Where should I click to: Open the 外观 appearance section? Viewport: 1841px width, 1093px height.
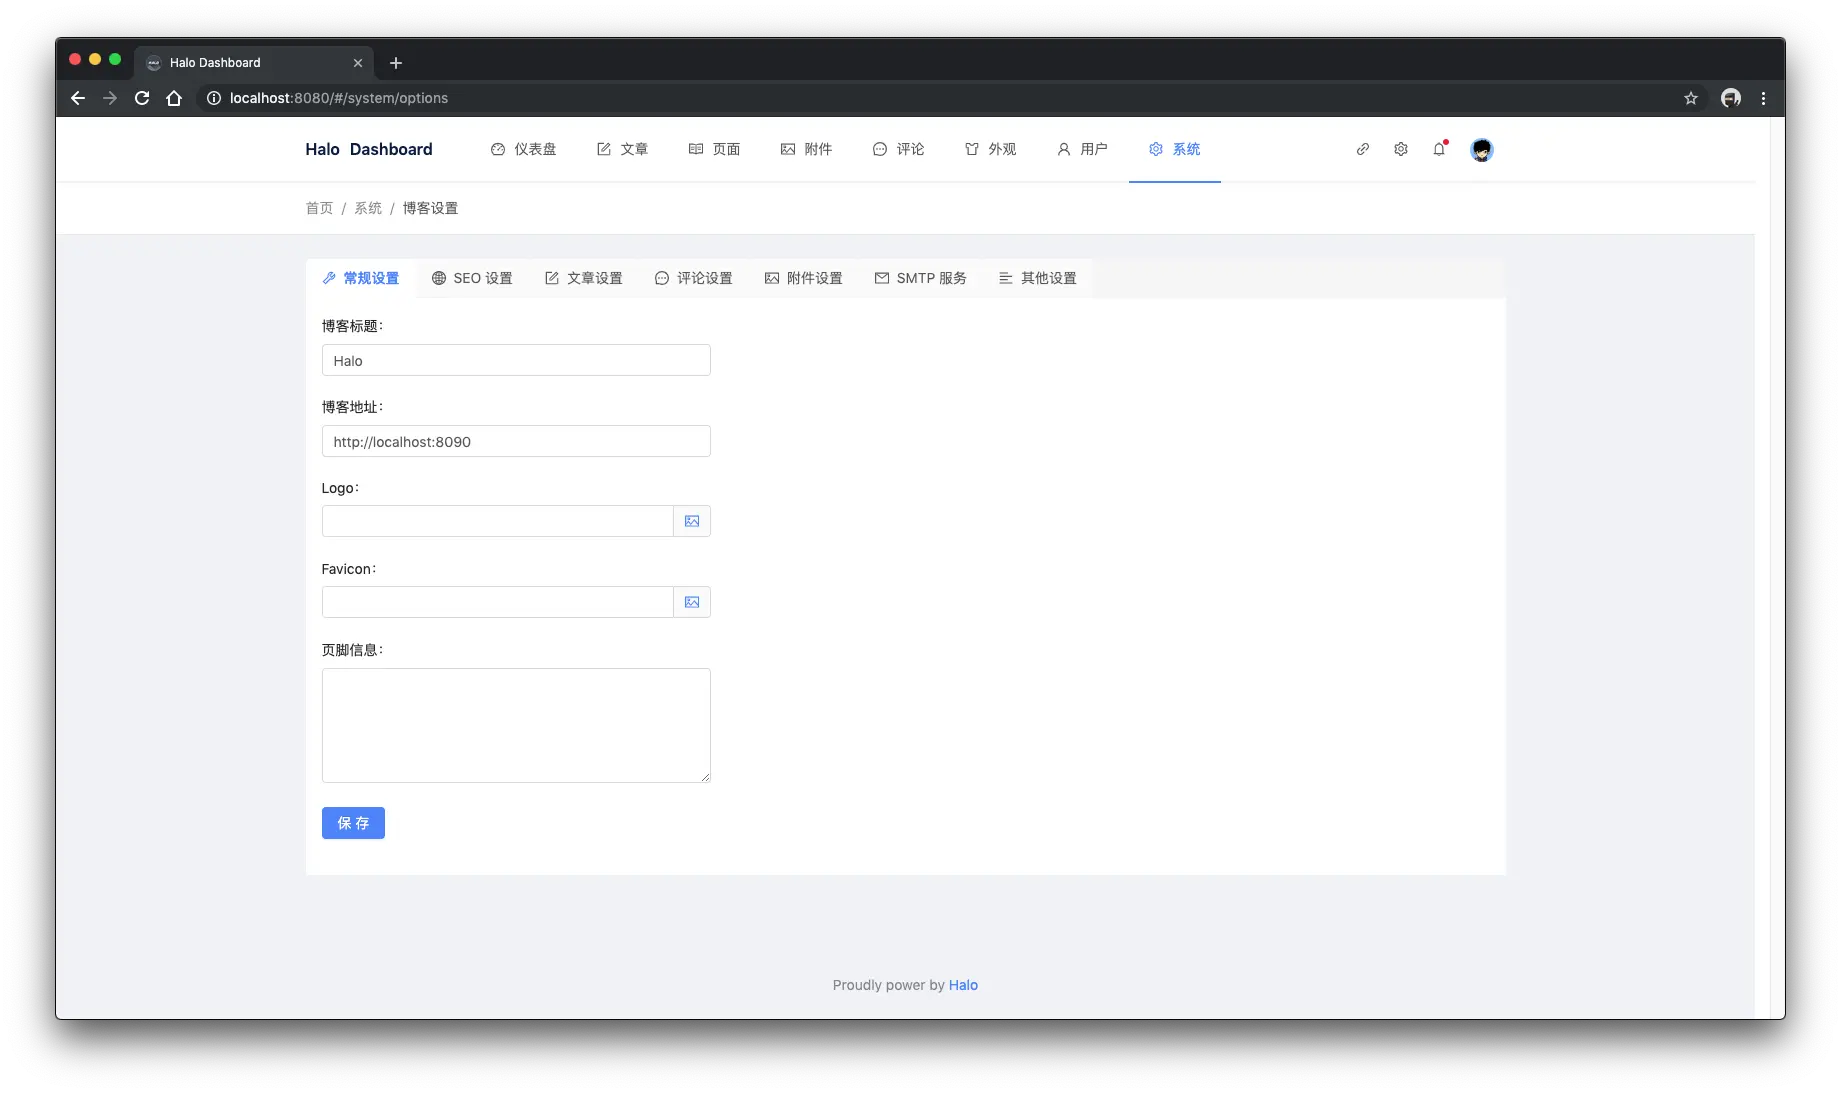click(990, 149)
